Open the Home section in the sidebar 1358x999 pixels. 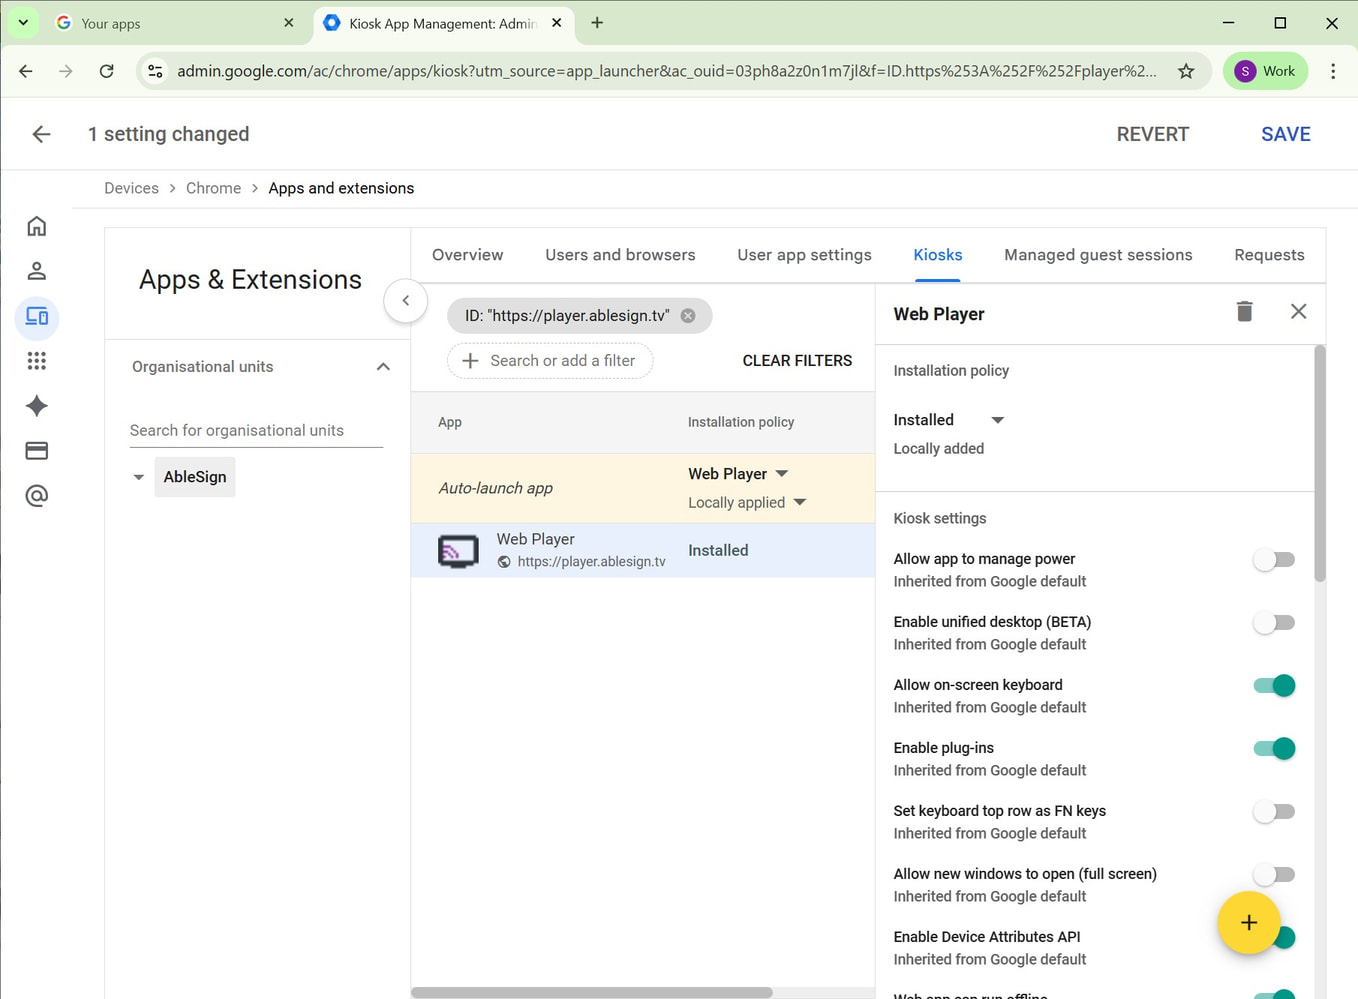(x=36, y=226)
